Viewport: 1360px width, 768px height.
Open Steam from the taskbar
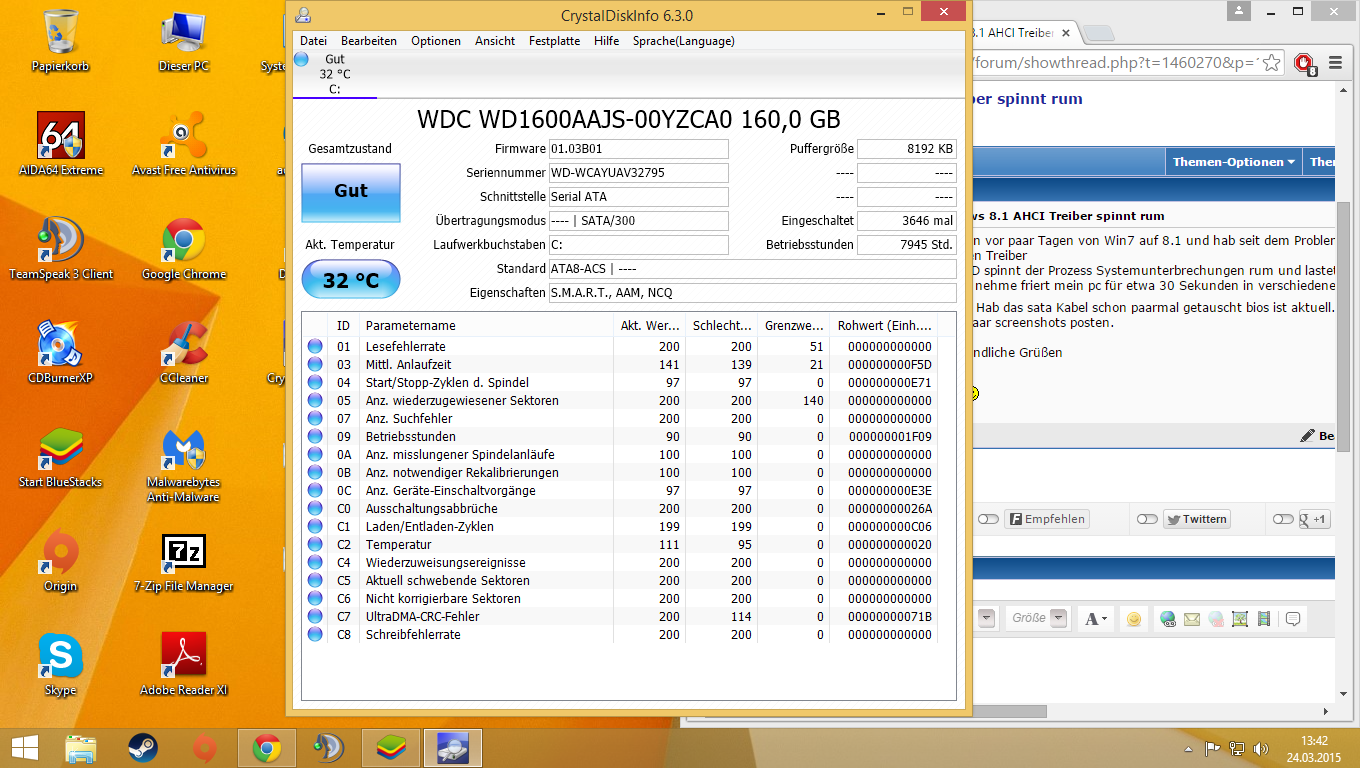(143, 748)
